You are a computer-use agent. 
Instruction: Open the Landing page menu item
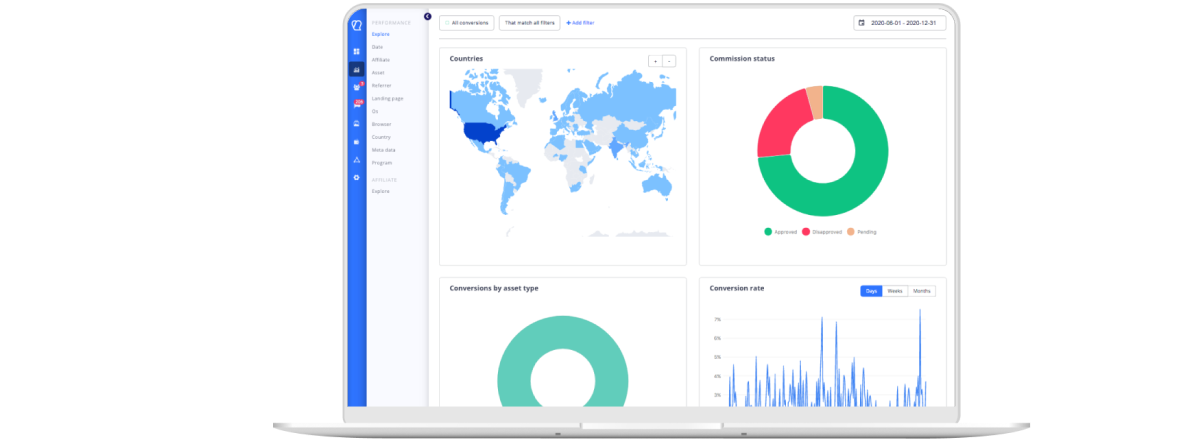pos(387,98)
